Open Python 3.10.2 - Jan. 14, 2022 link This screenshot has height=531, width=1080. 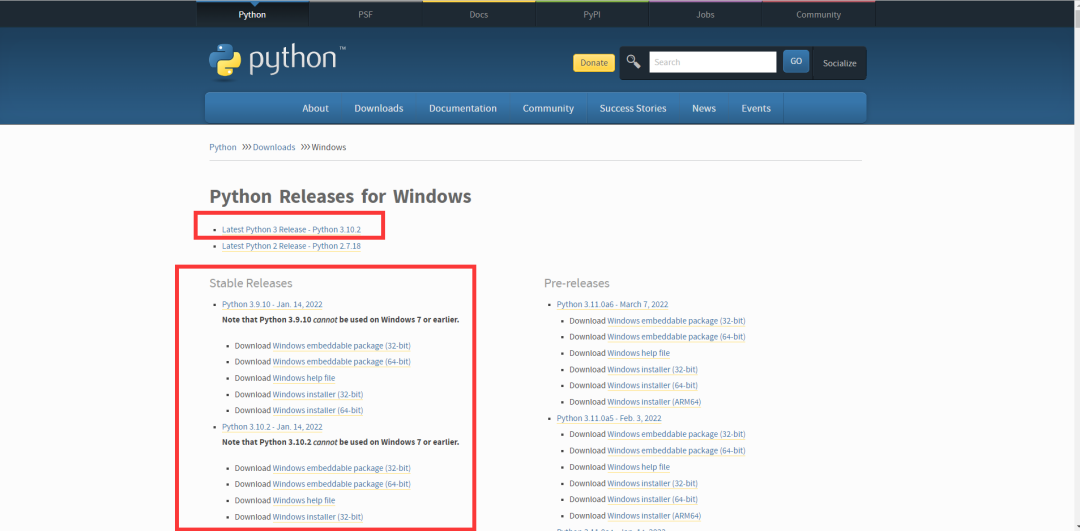coord(272,427)
